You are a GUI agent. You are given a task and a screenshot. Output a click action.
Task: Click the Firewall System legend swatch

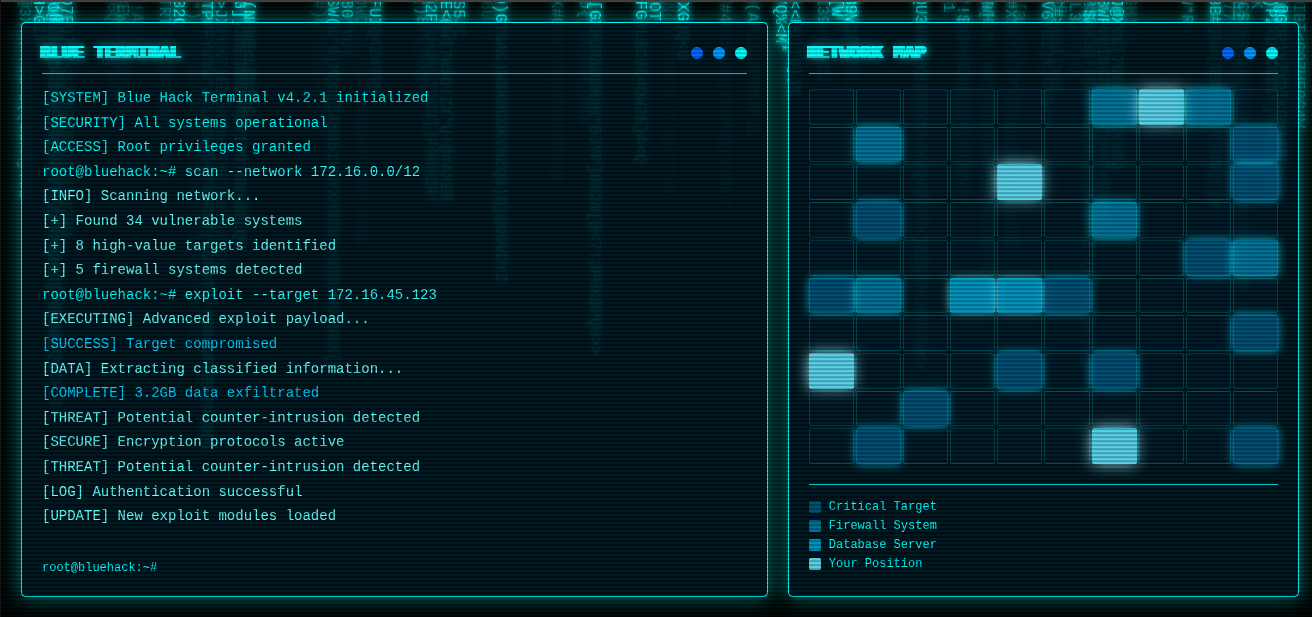[815, 526]
